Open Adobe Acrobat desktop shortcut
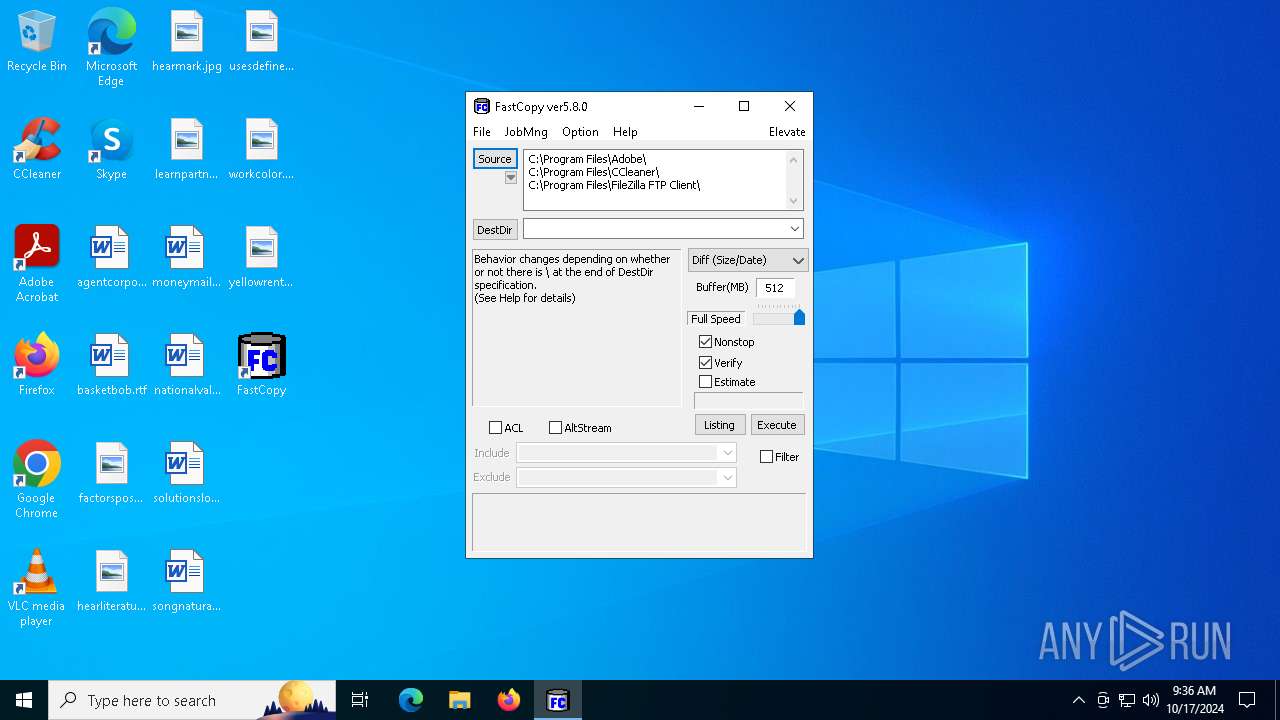The height and width of the screenshot is (720, 1280). [37, 264]
